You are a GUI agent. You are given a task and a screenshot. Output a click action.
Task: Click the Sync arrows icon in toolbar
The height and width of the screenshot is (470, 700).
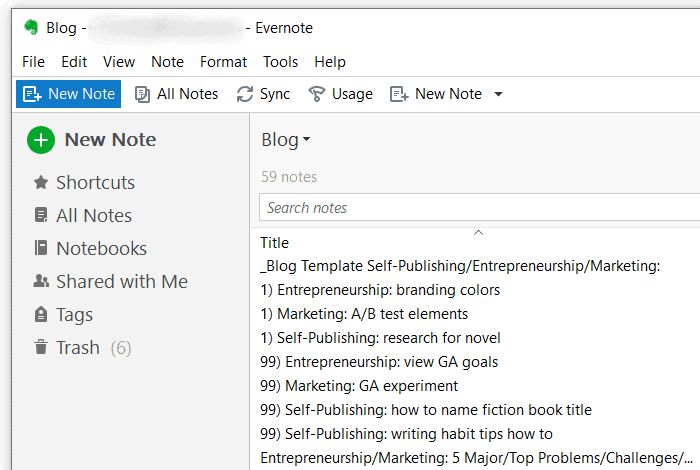point(245,94)
